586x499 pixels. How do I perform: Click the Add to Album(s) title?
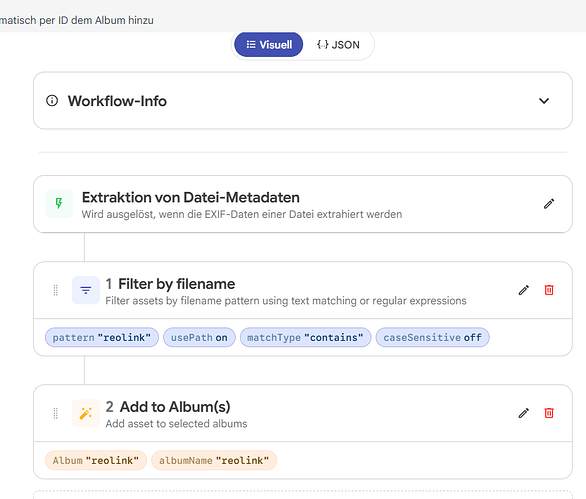[175, 407]
